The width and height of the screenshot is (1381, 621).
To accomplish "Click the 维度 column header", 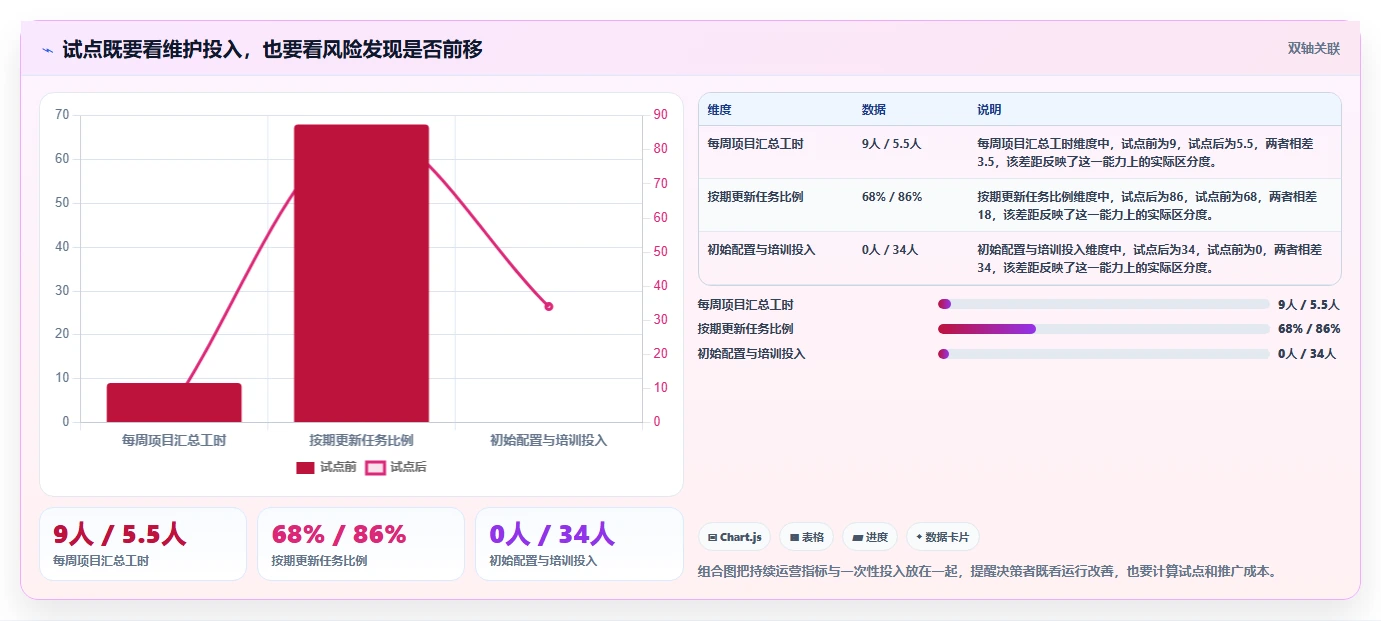I will (x=719, y=110).
